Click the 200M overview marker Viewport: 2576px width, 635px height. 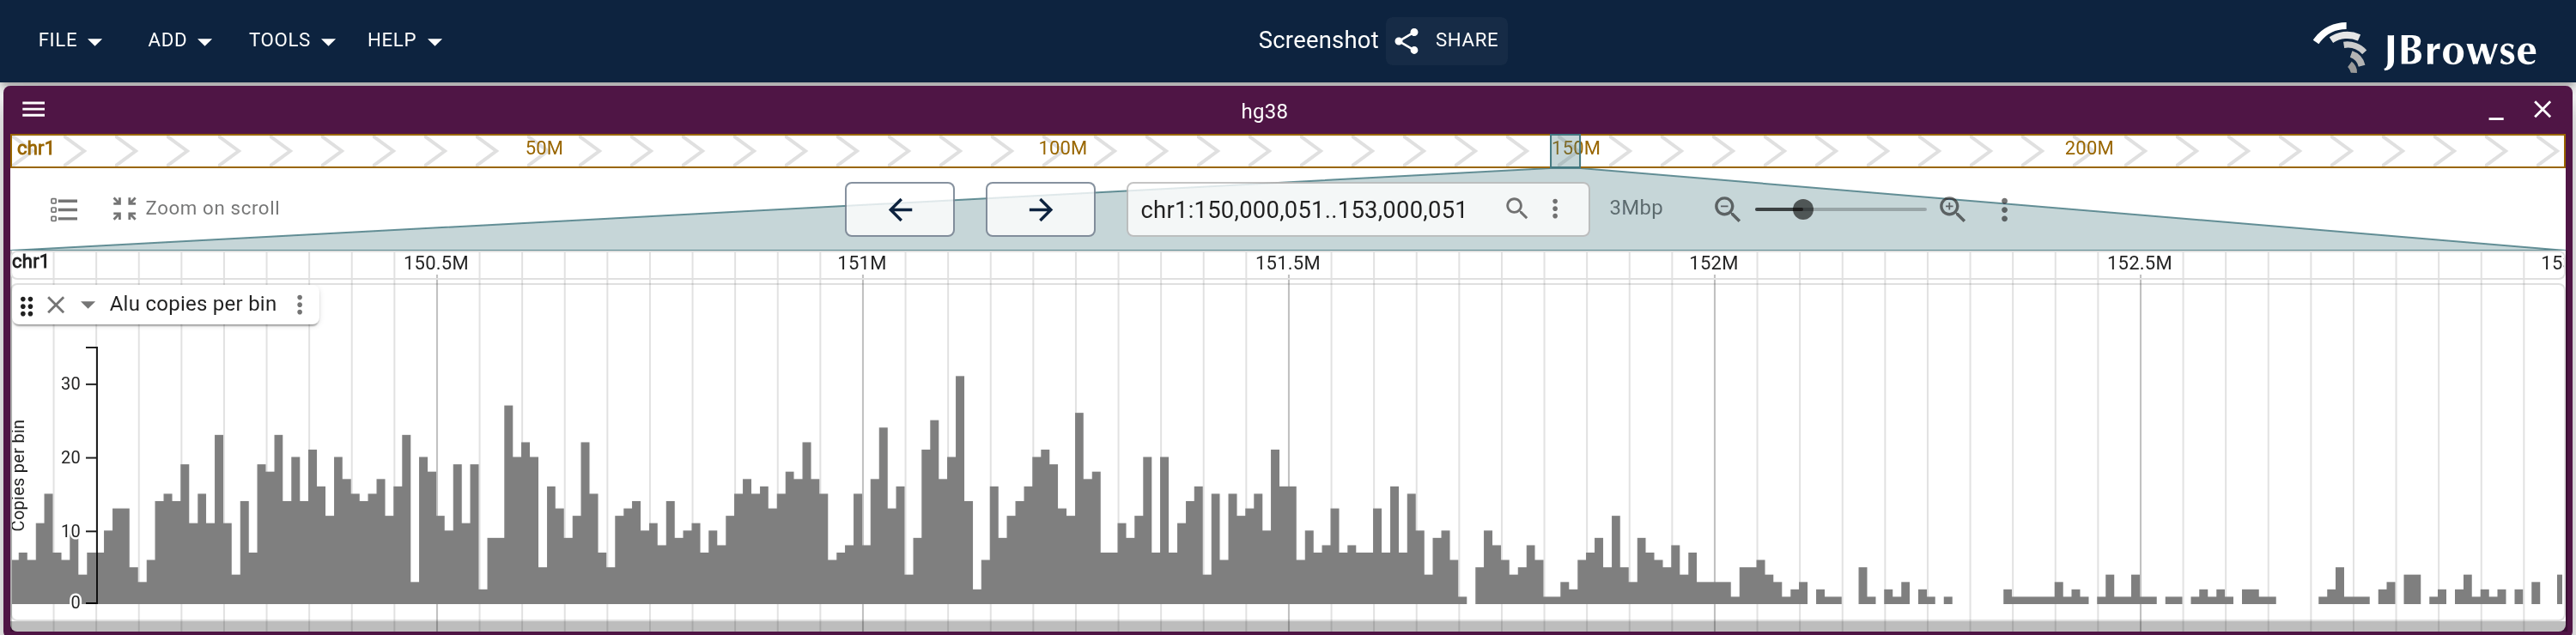[2089, 148]
